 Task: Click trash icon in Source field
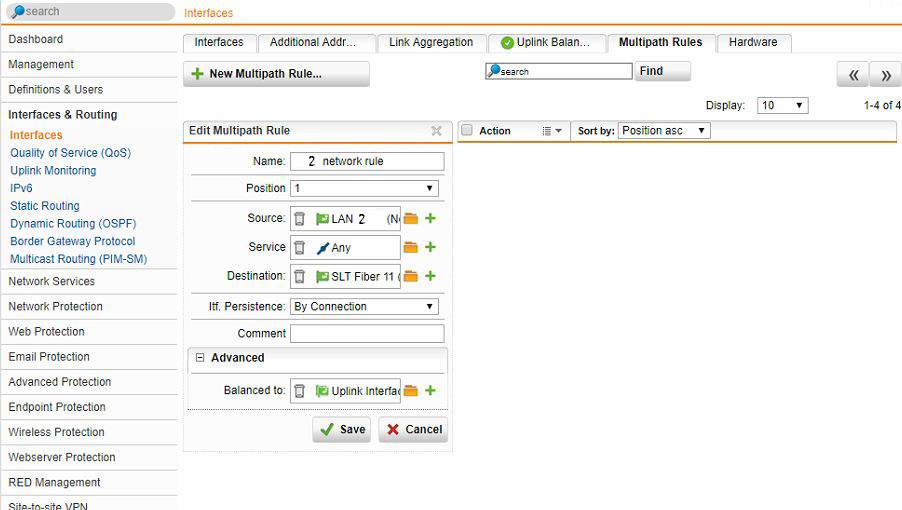pos(299,219)
